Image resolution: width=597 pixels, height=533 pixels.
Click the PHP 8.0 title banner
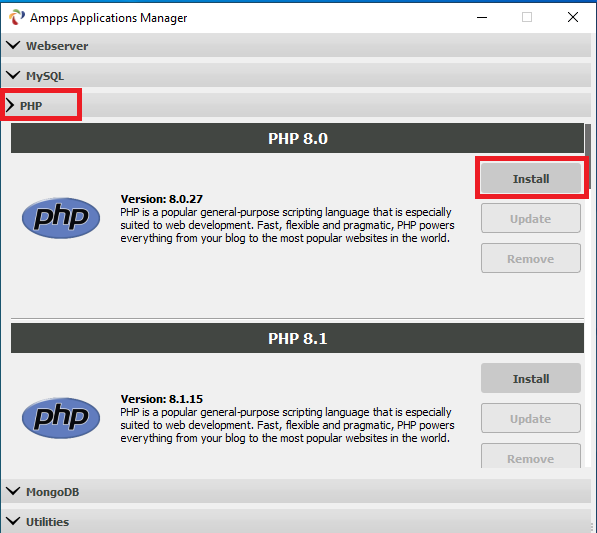point(297,138)
